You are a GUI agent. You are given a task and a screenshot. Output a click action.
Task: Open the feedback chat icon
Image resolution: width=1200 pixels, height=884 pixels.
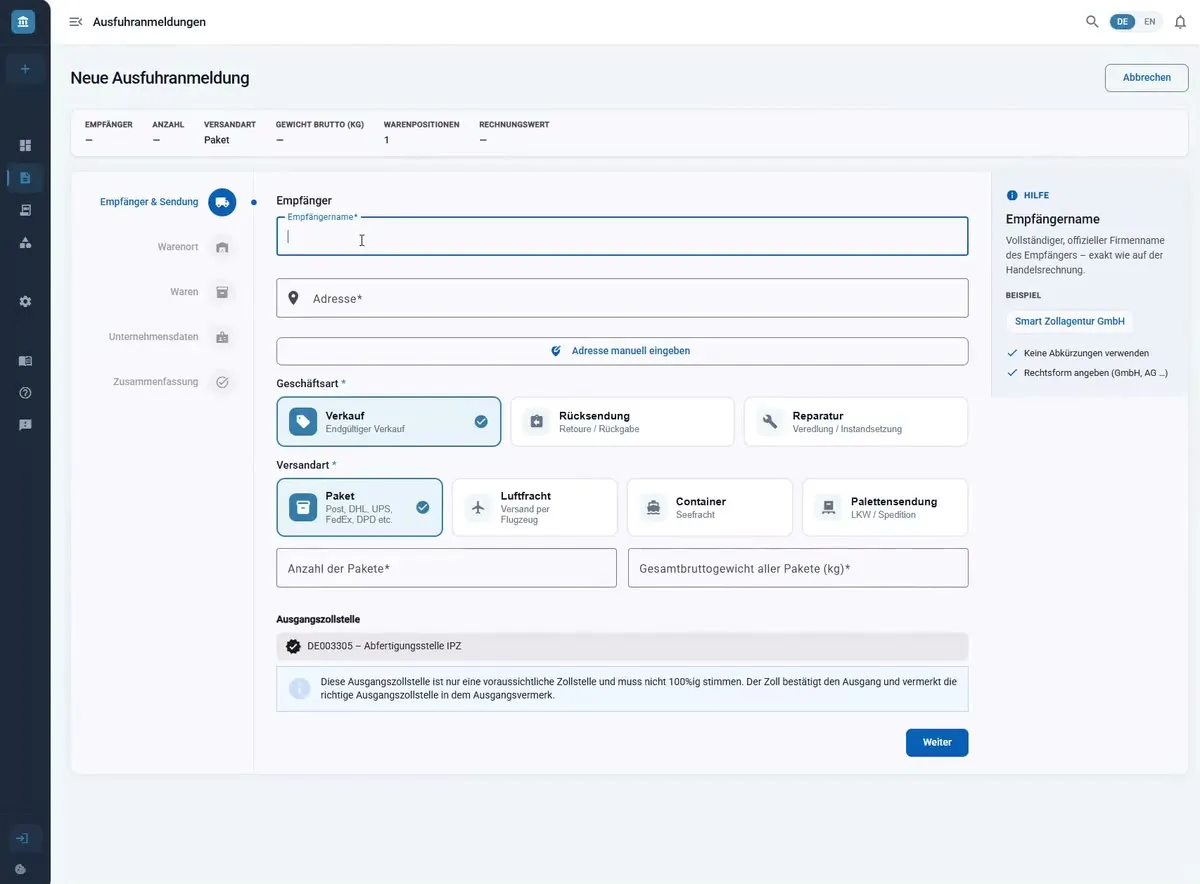click(25, 424)
